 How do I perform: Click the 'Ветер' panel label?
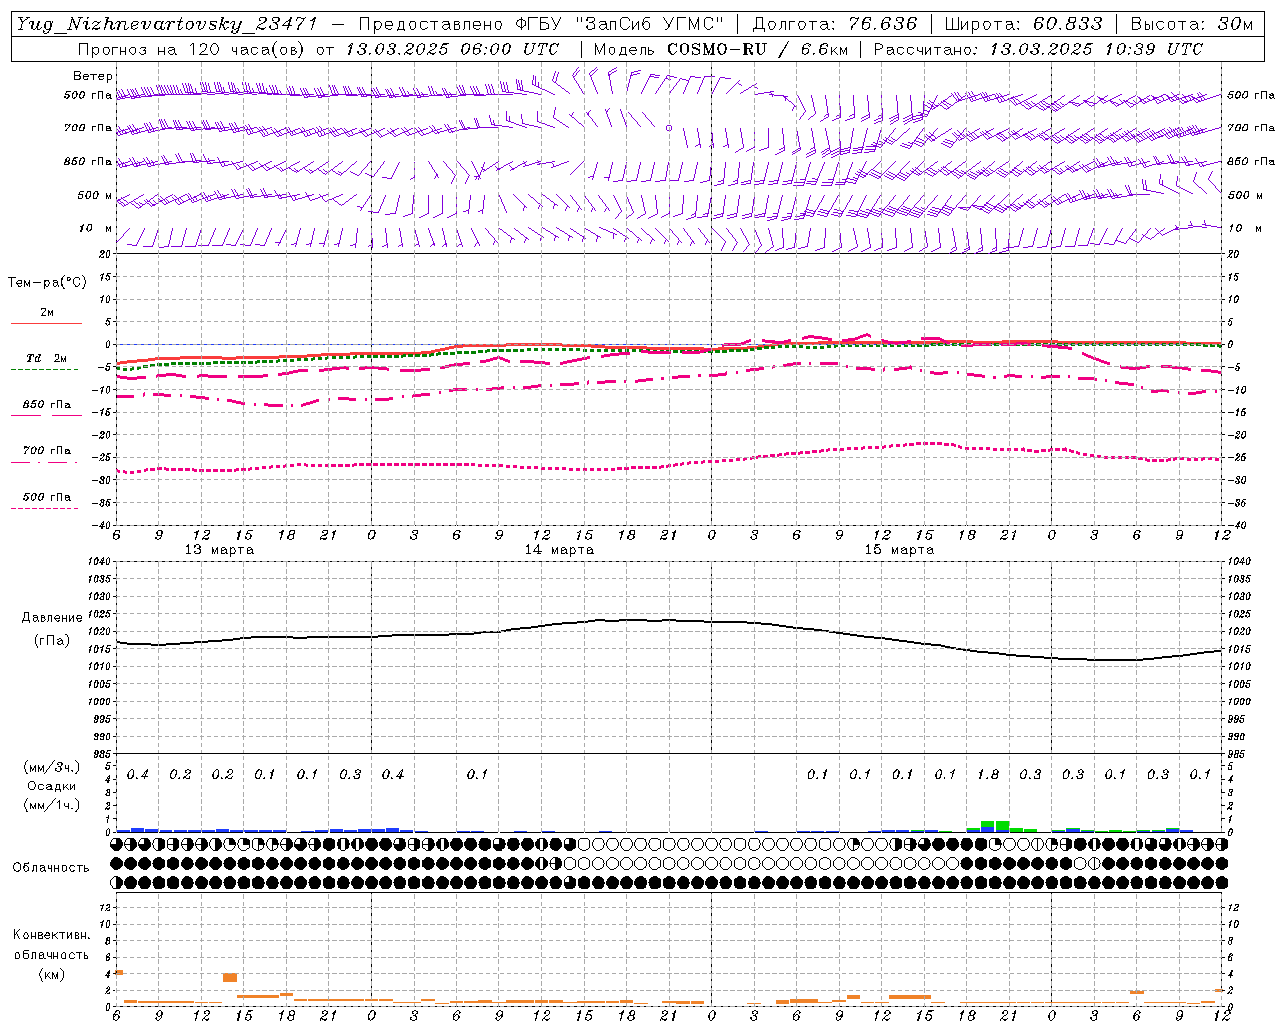[93, 76]
